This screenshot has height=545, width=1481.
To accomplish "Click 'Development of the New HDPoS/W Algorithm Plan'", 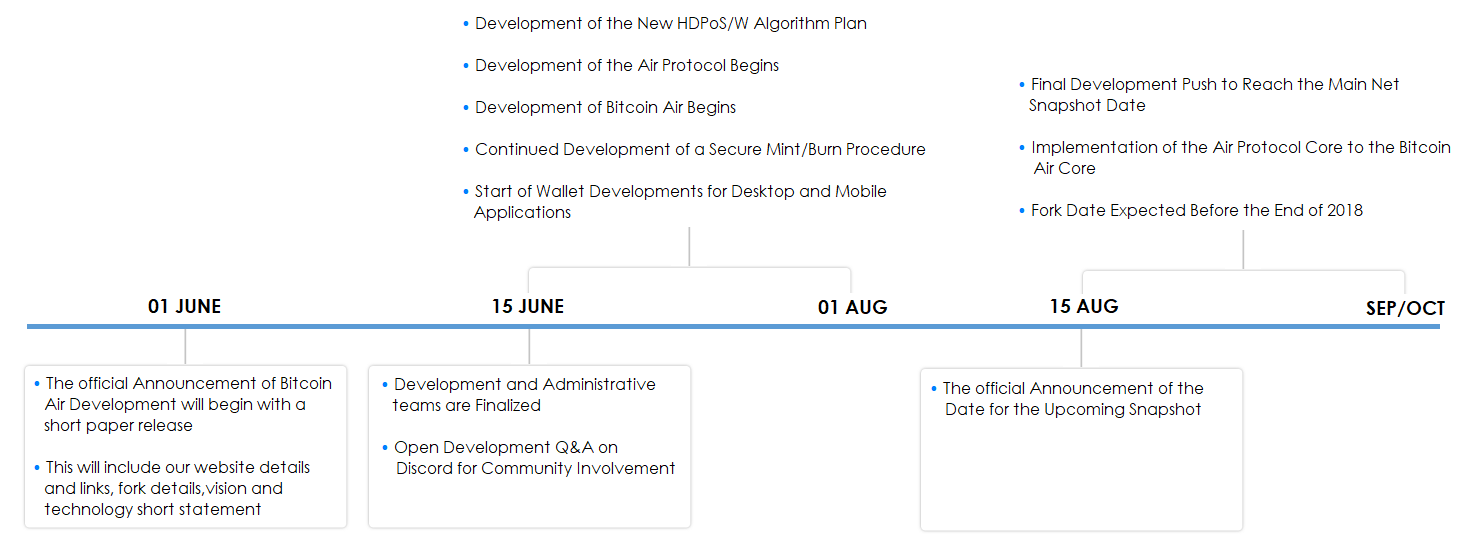I will coord(670,24).
